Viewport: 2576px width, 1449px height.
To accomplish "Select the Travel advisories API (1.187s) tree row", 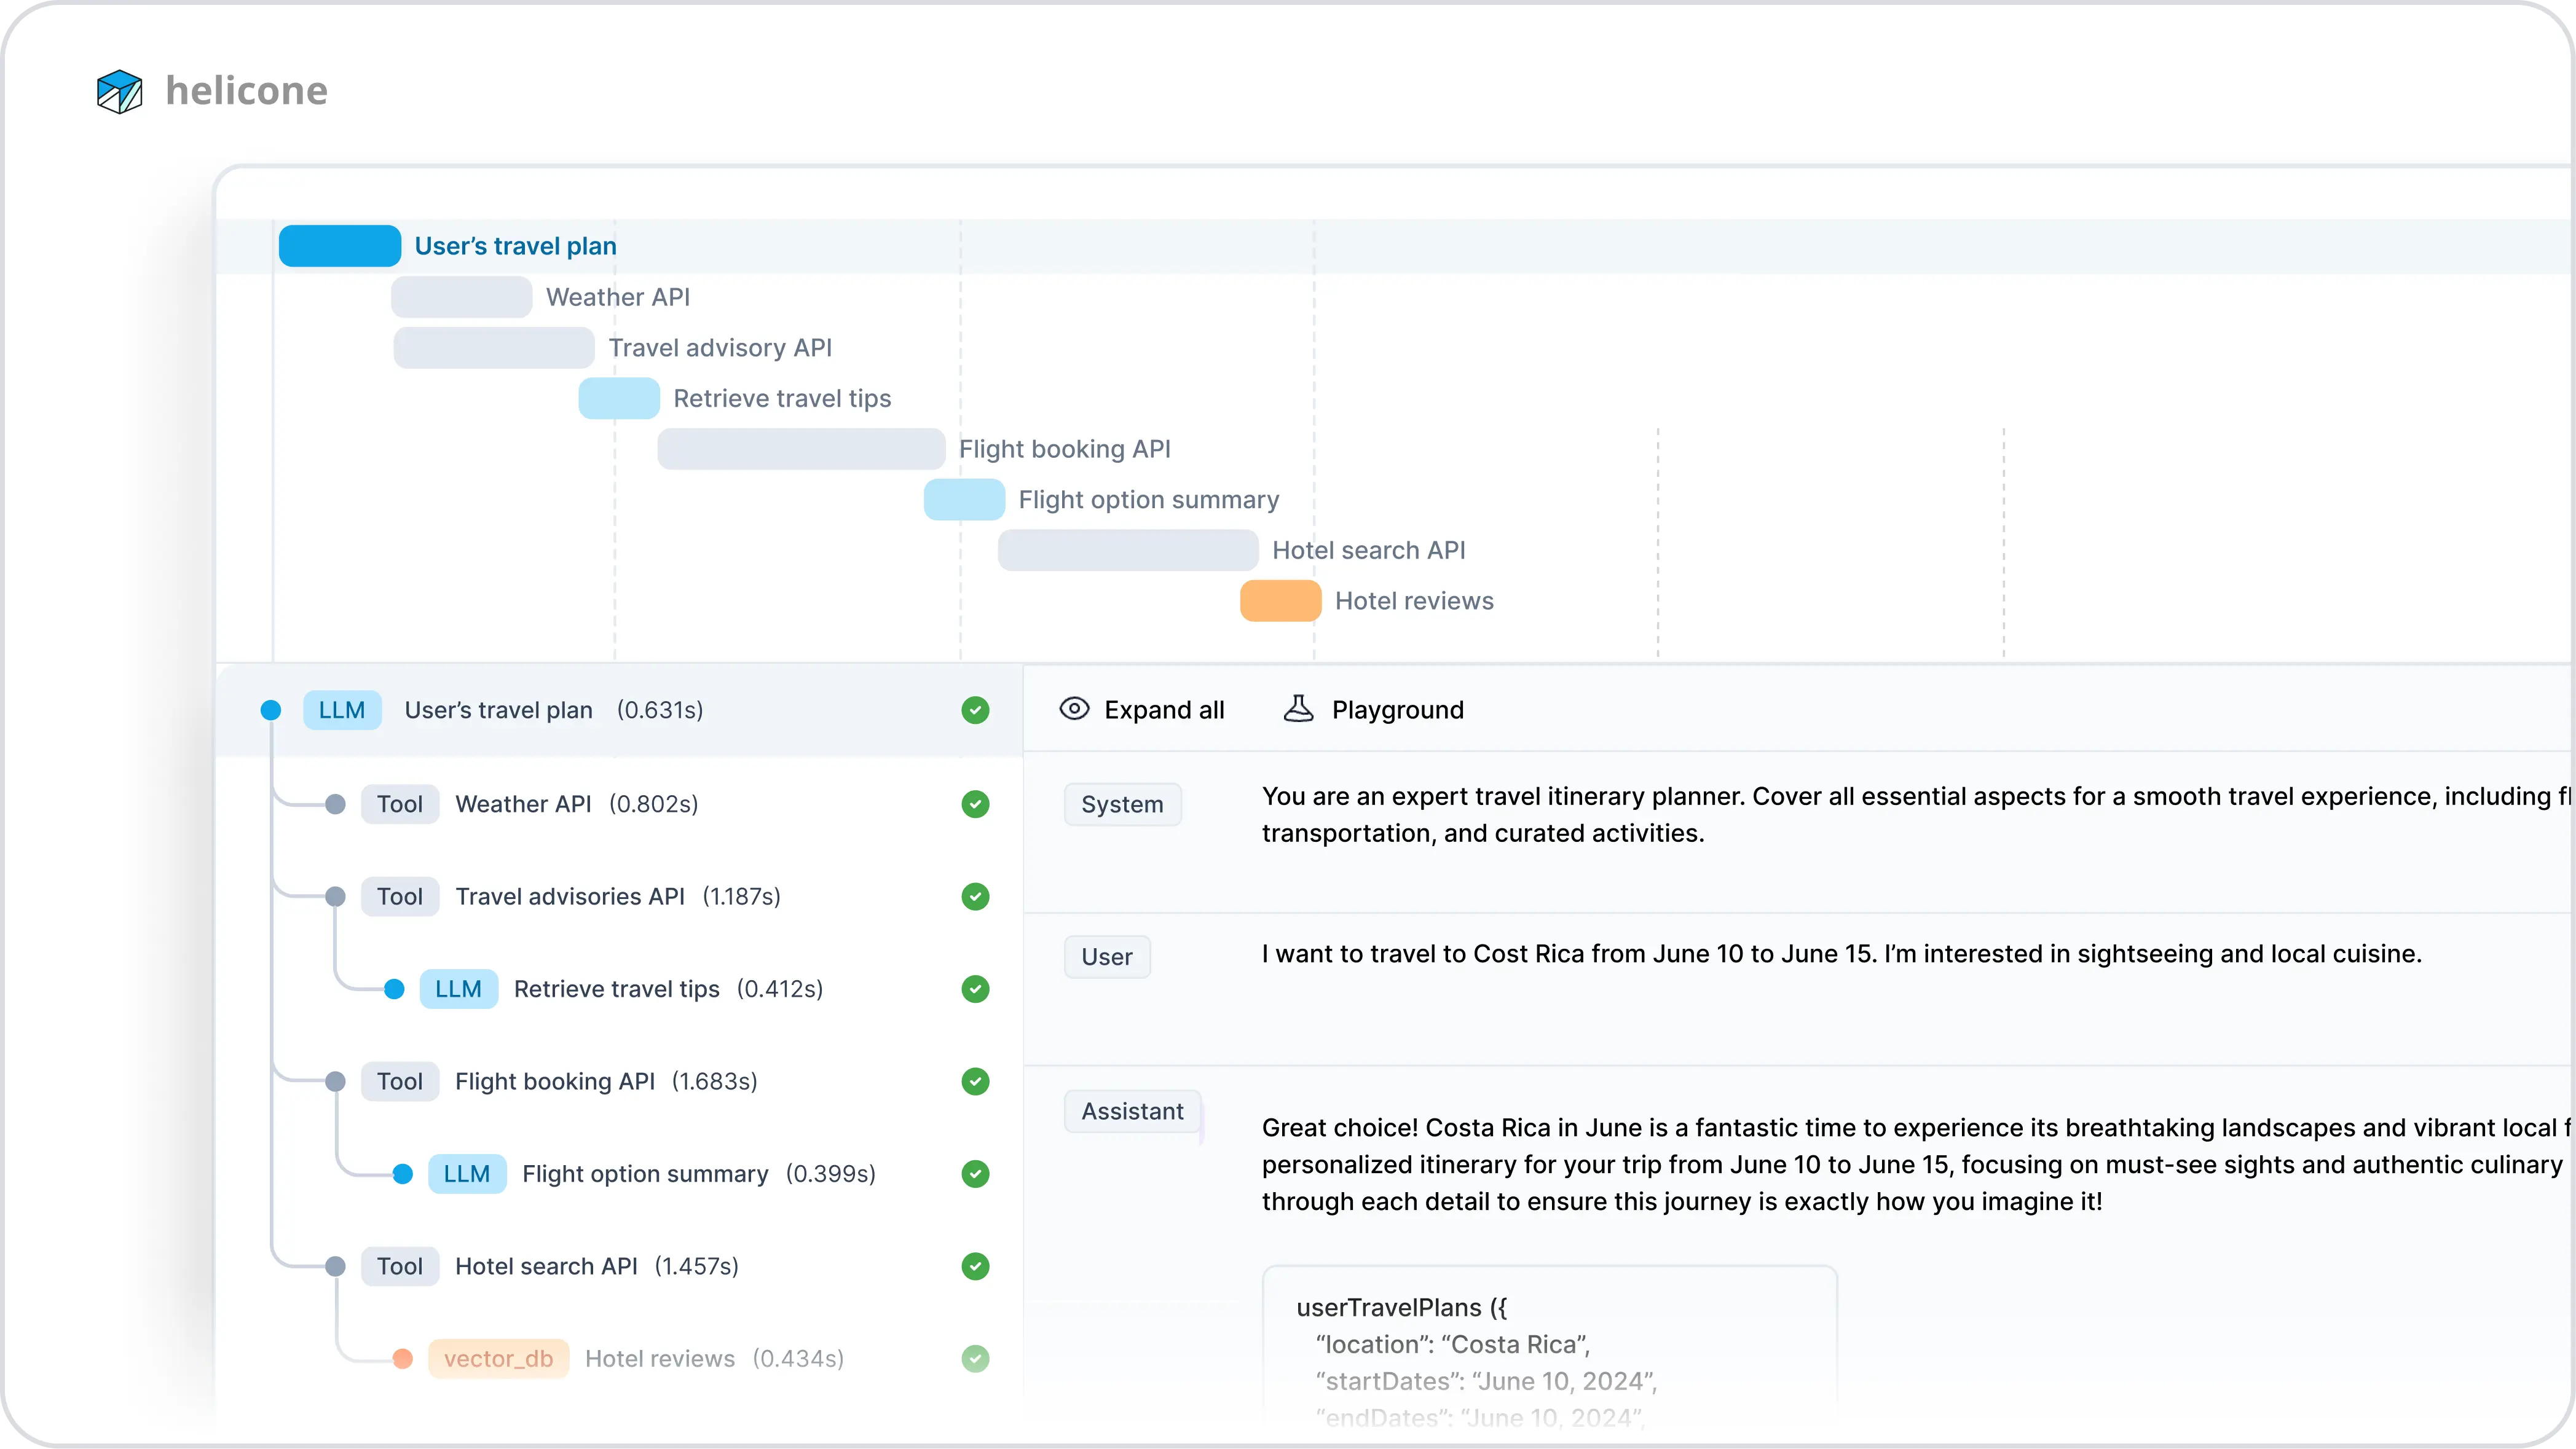I will point(620,897).
